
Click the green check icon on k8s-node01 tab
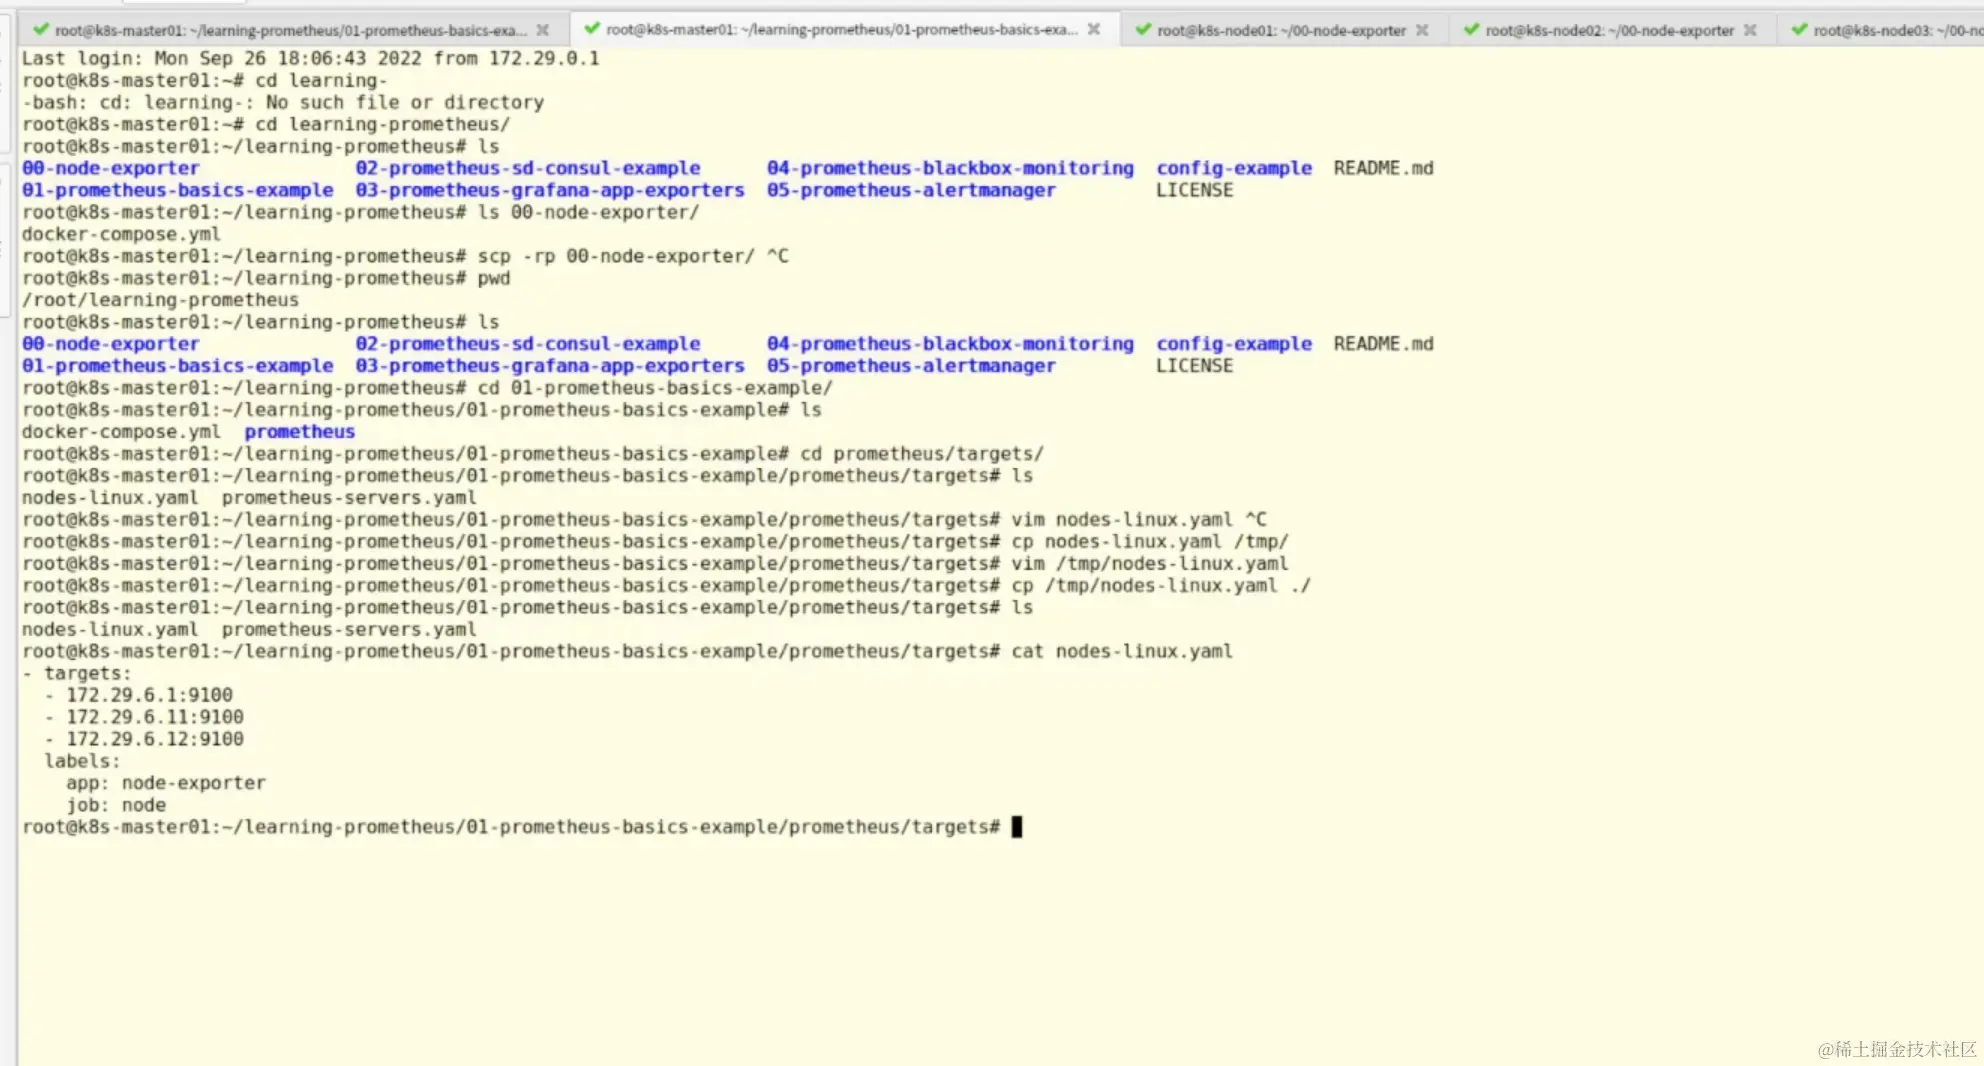point(1143,29)
